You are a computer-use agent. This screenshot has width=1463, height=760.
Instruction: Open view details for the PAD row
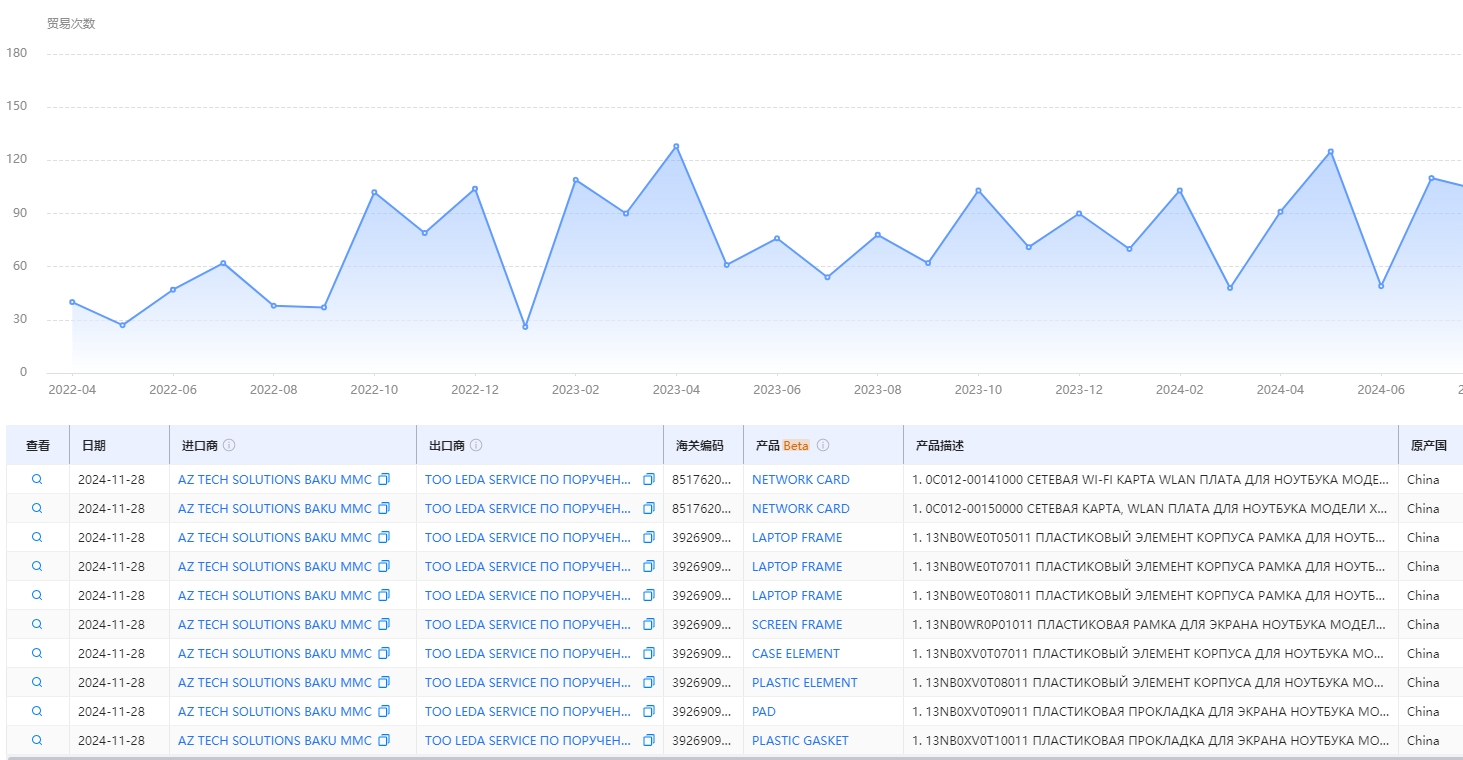tap(37, 711)
